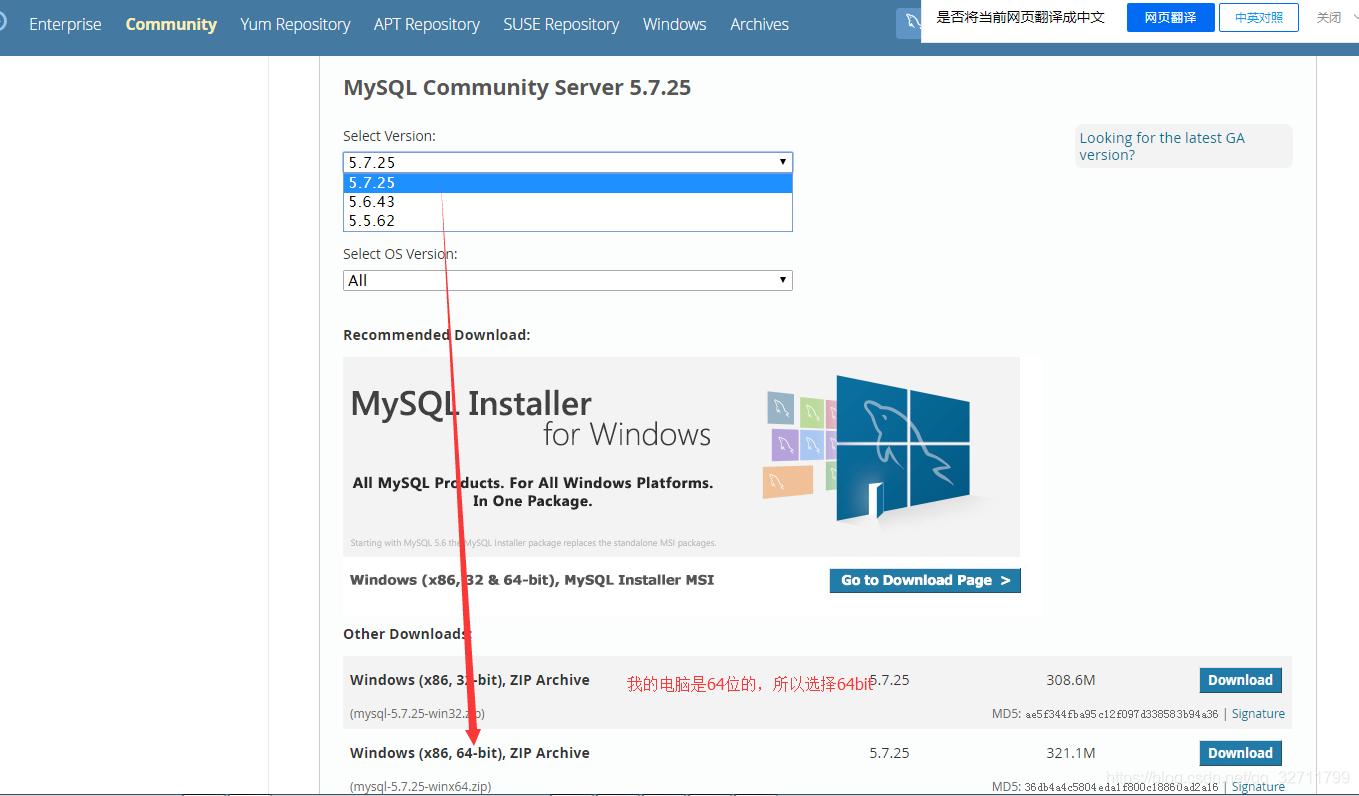Click 'Windows (x86, 32-bit), ZIP Archive' text

tap(470, 680)
